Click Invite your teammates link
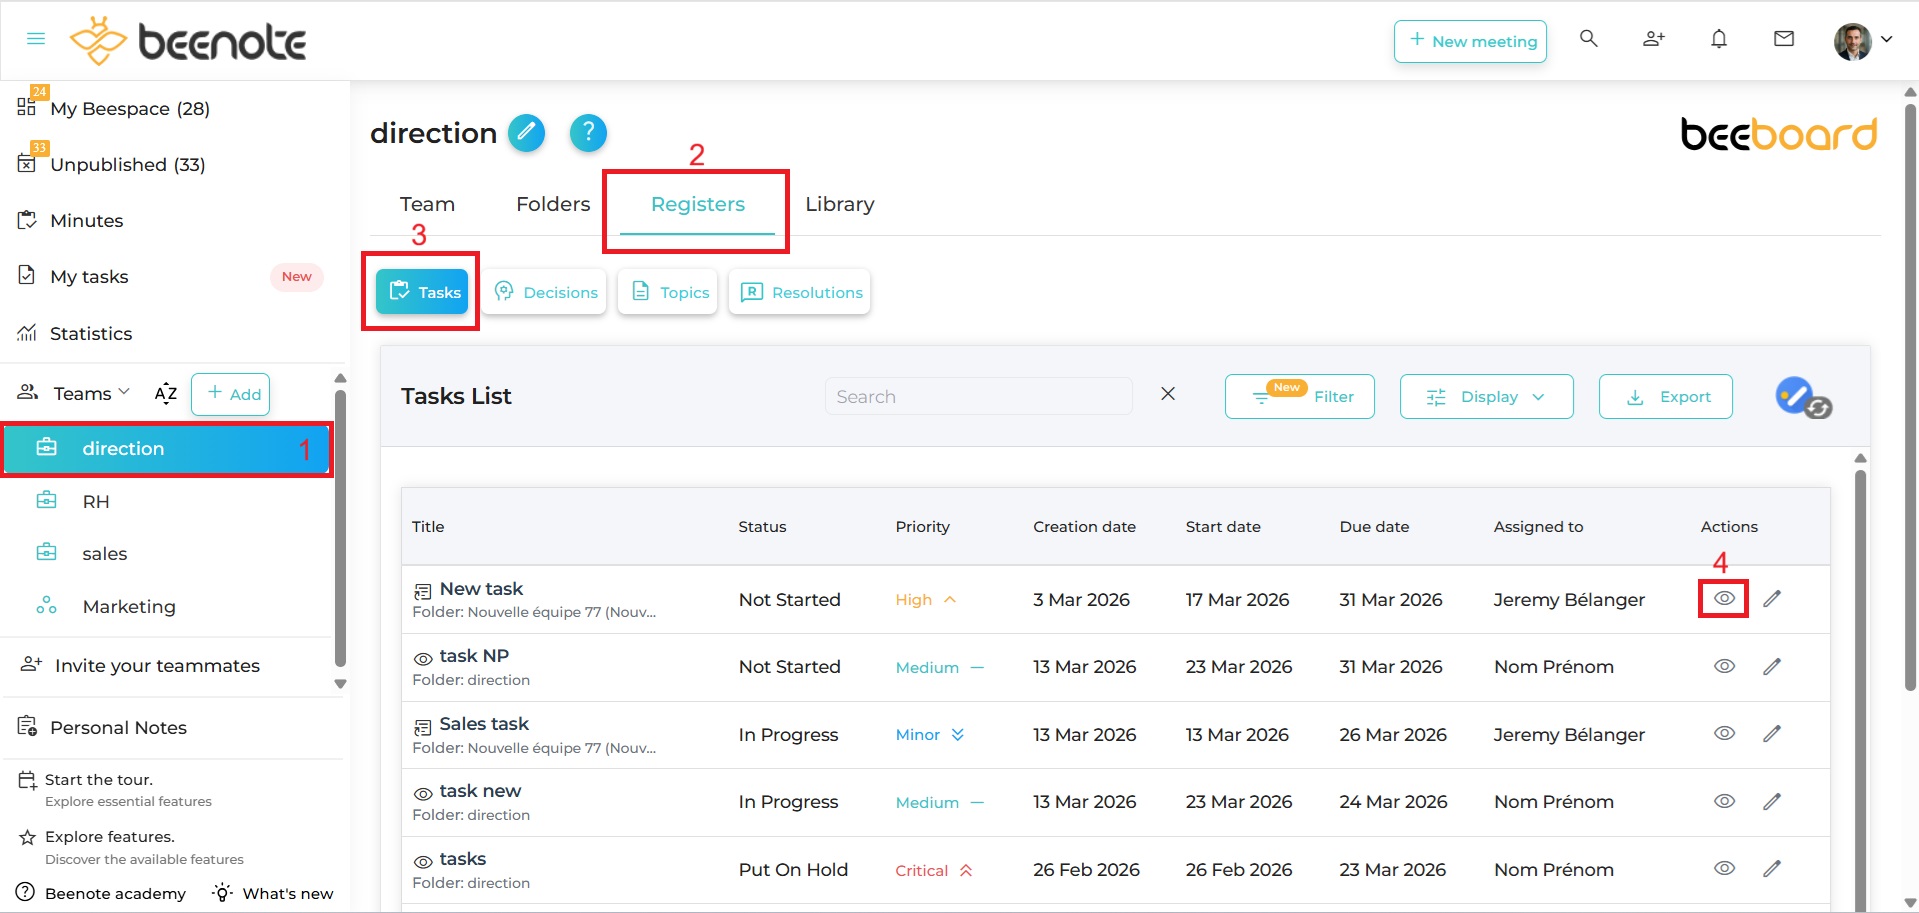 pos(156,665)
